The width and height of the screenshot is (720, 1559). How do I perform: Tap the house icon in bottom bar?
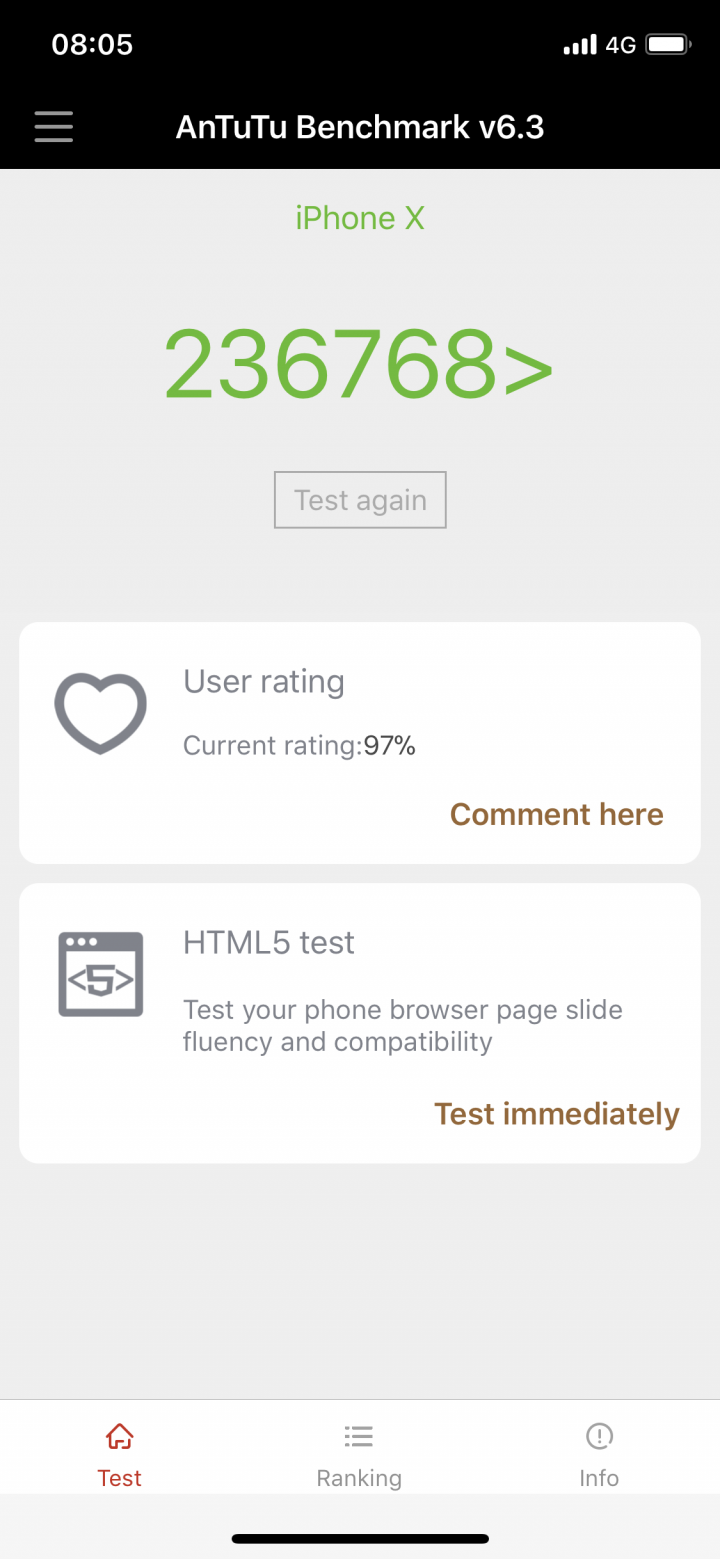[119, 1436]
